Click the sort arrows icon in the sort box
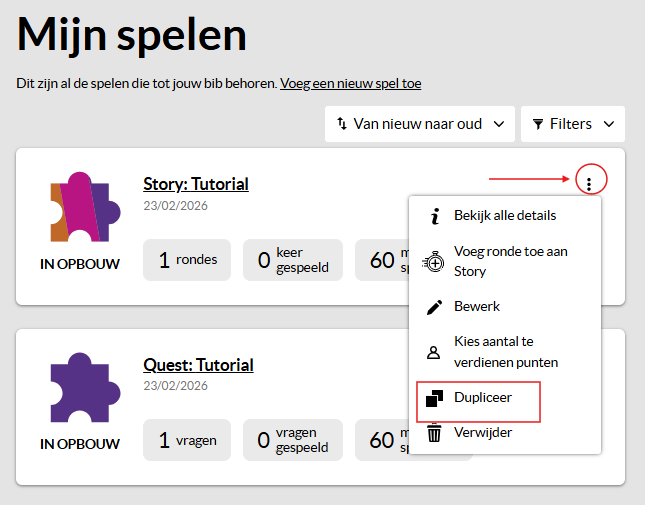This screenshot has height=505, width=645. [x=341, y=124]
